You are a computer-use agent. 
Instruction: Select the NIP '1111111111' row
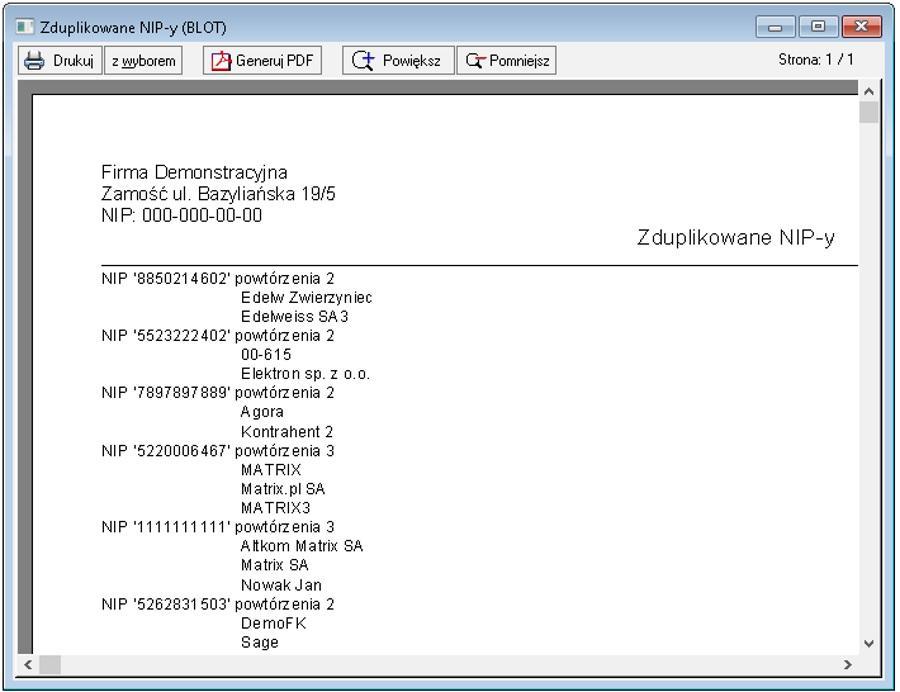(218, 527)
